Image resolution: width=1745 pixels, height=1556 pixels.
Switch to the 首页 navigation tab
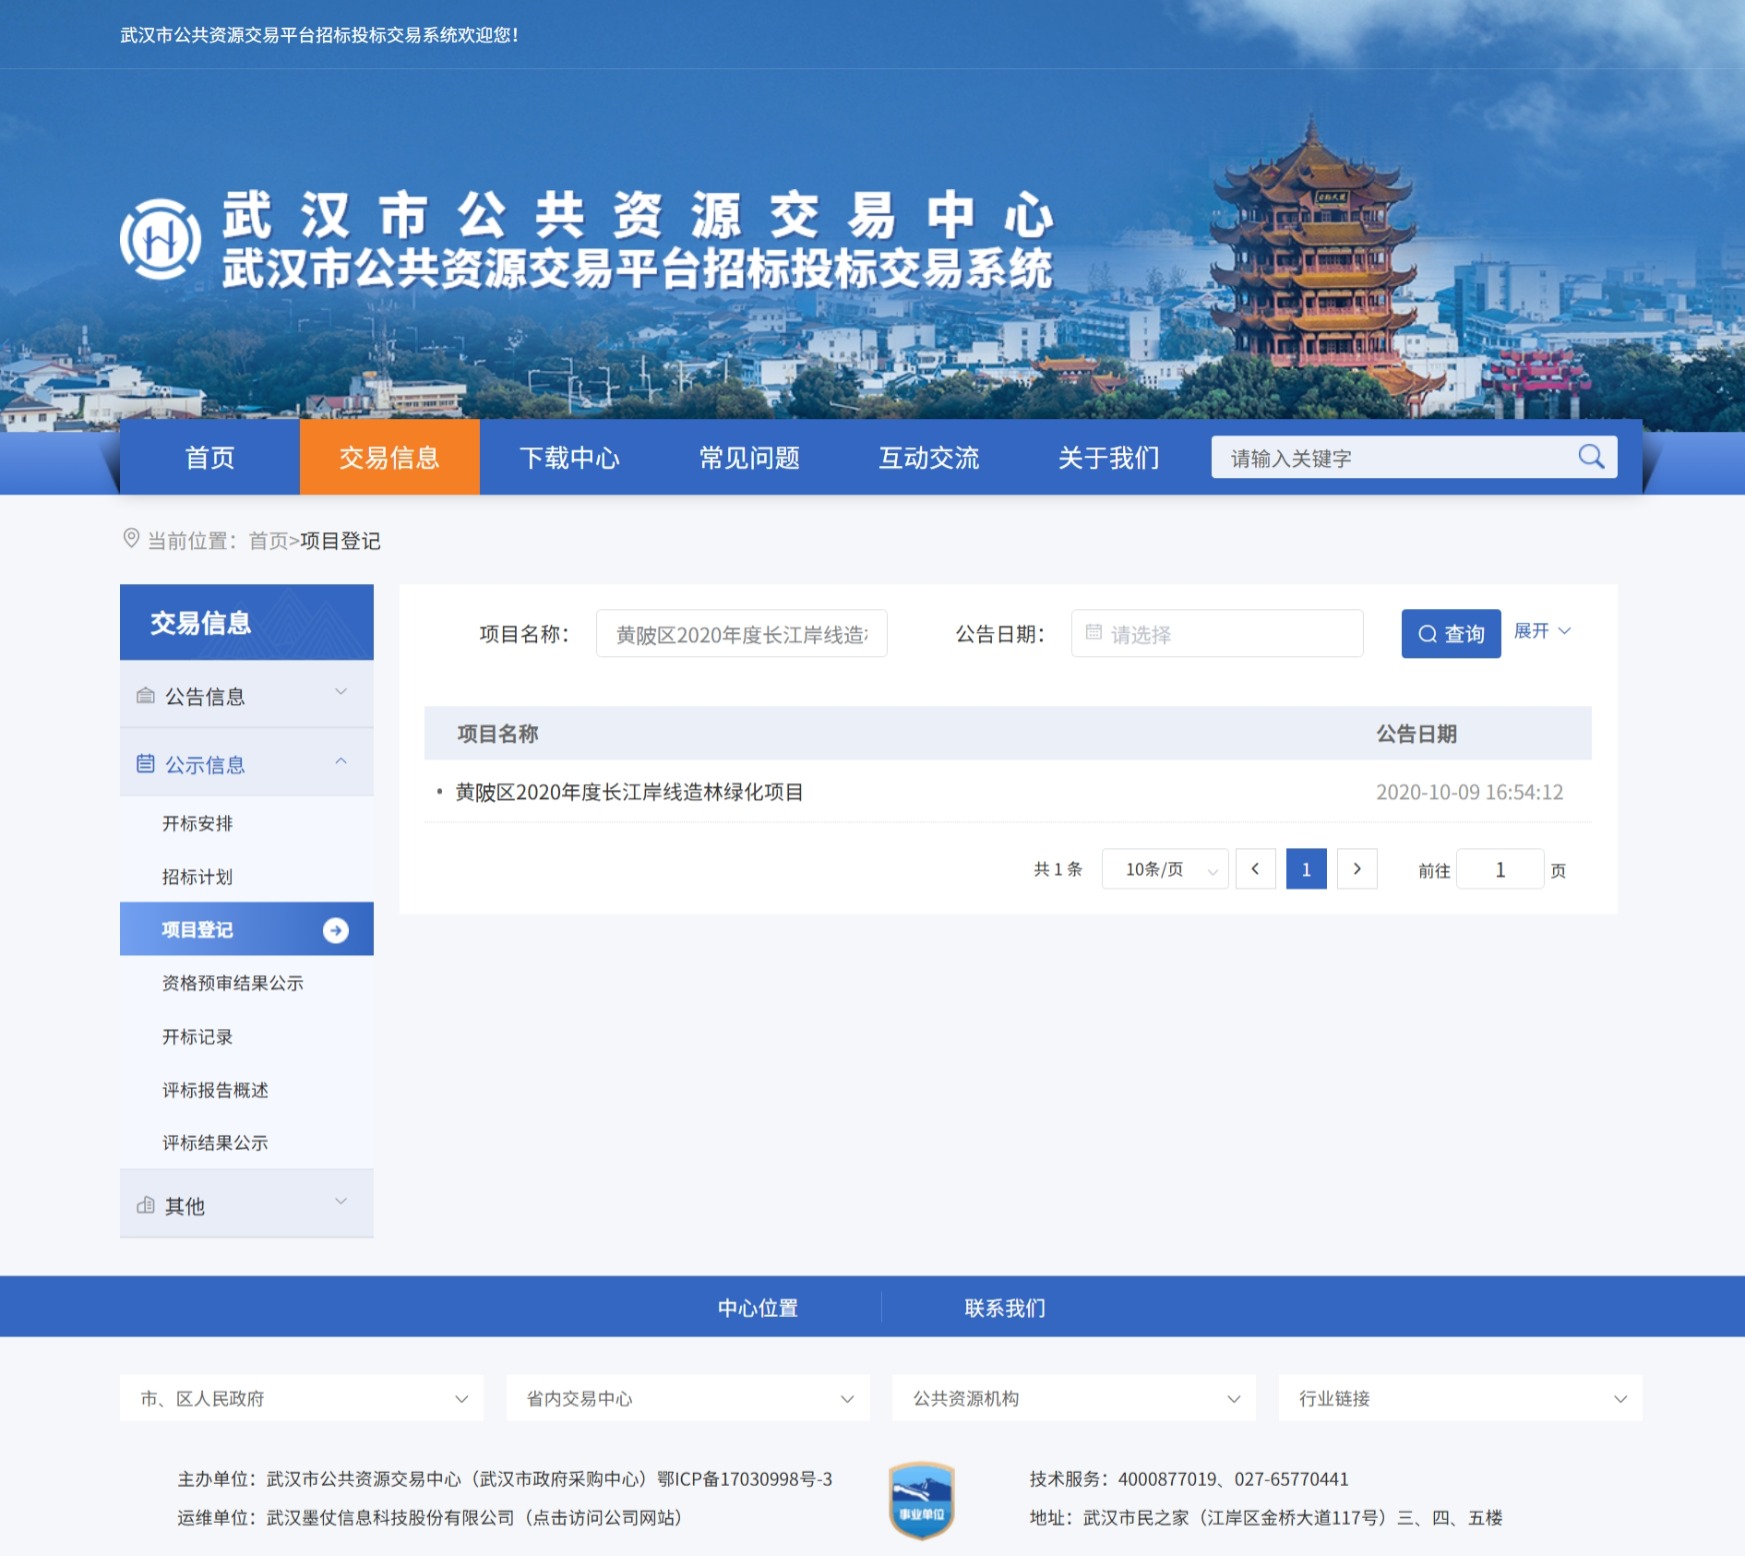[x=209, y=458]
